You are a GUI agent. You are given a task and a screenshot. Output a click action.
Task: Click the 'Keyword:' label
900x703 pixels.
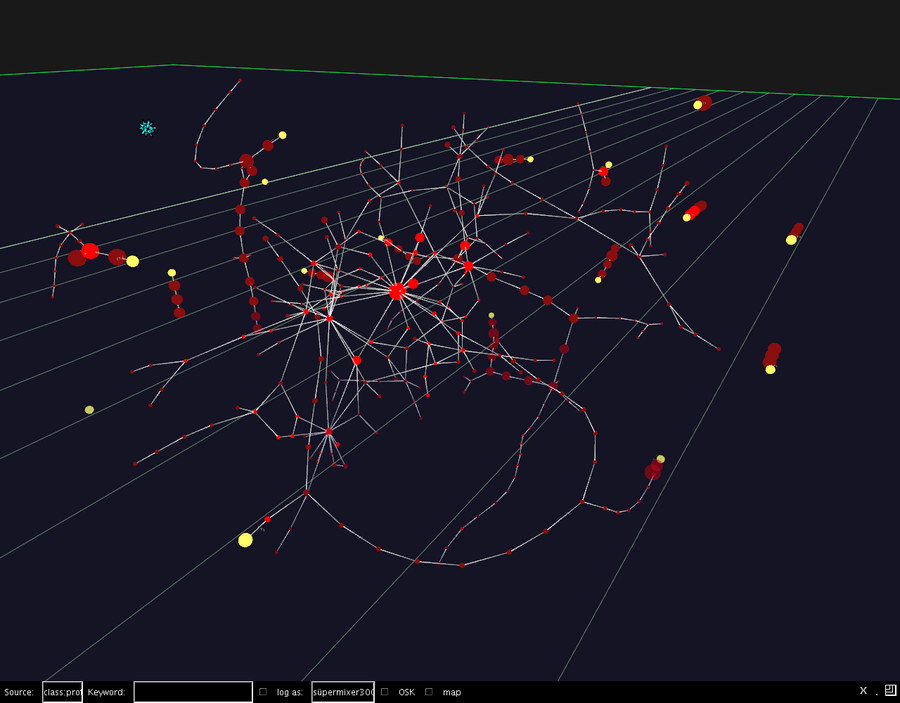[106, 692]
